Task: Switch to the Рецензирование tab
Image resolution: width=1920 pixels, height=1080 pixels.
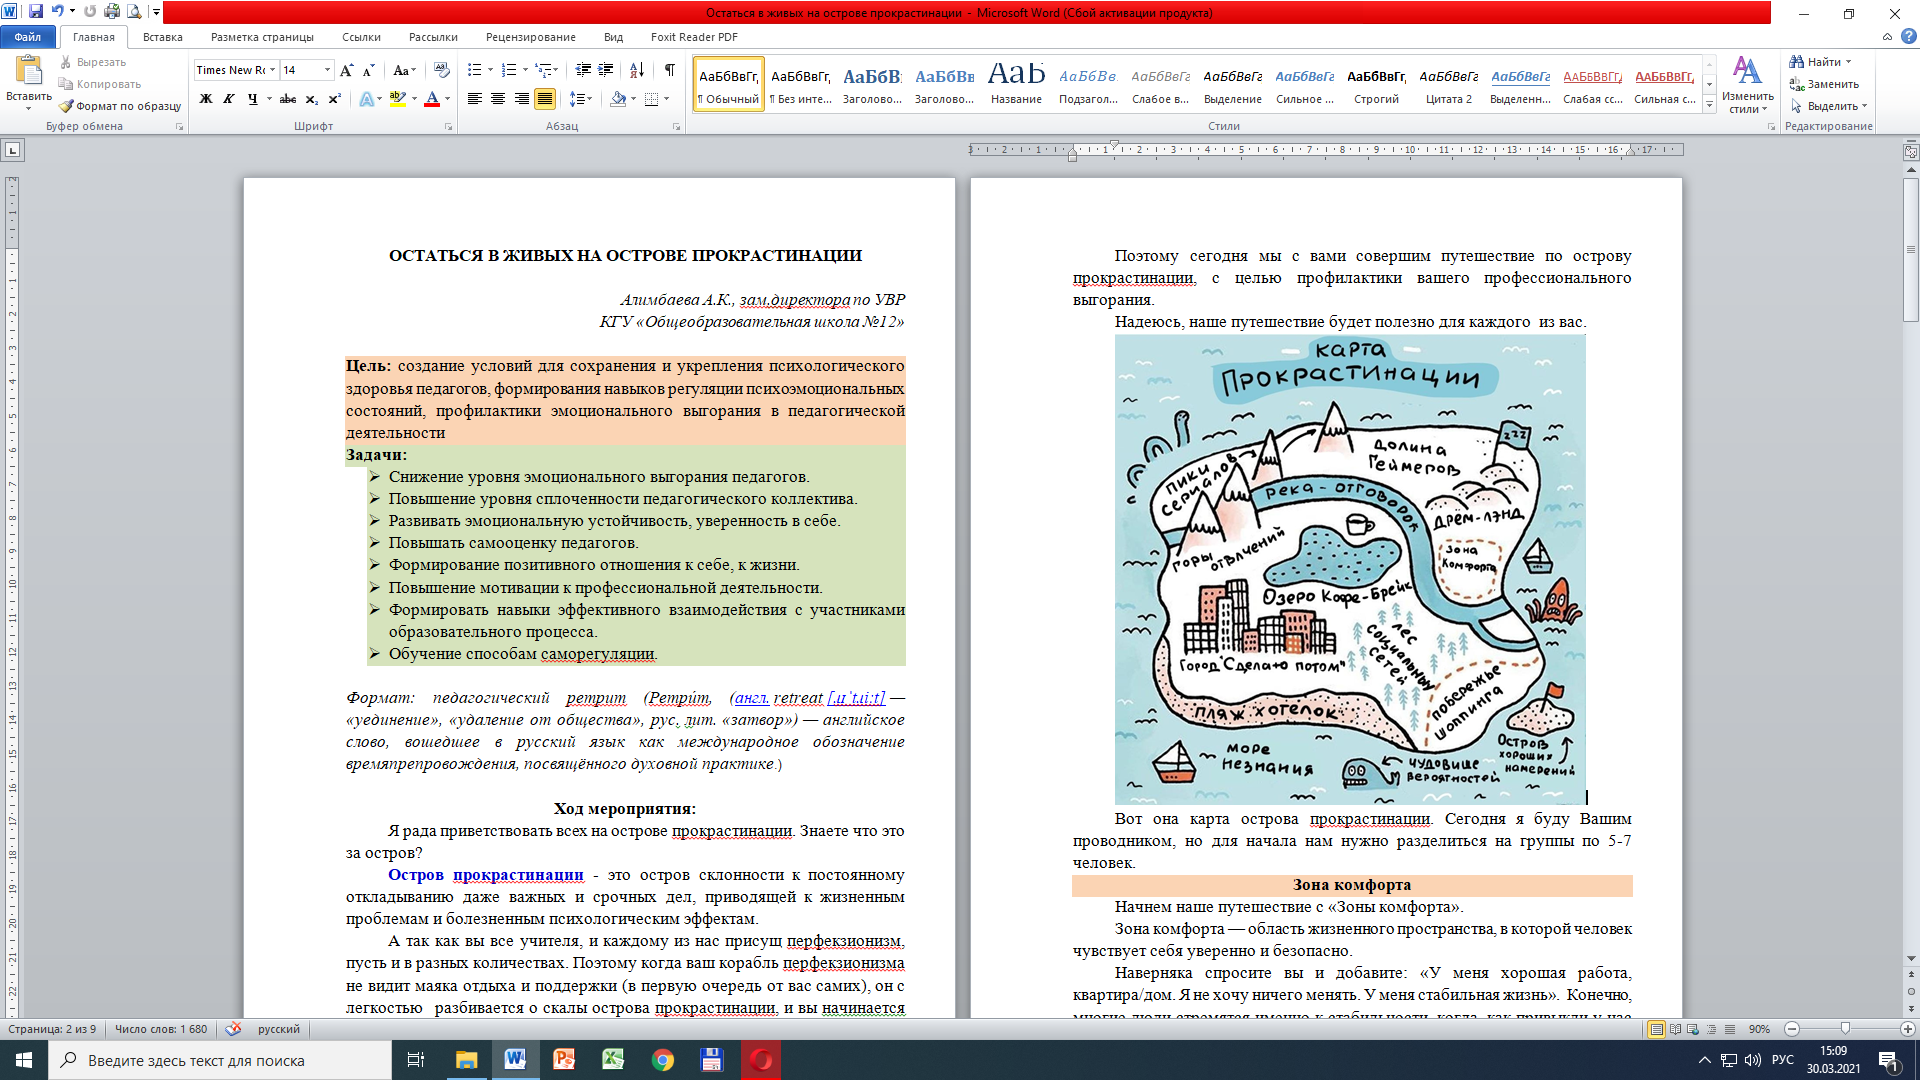Action: click(x=530, y=37)
